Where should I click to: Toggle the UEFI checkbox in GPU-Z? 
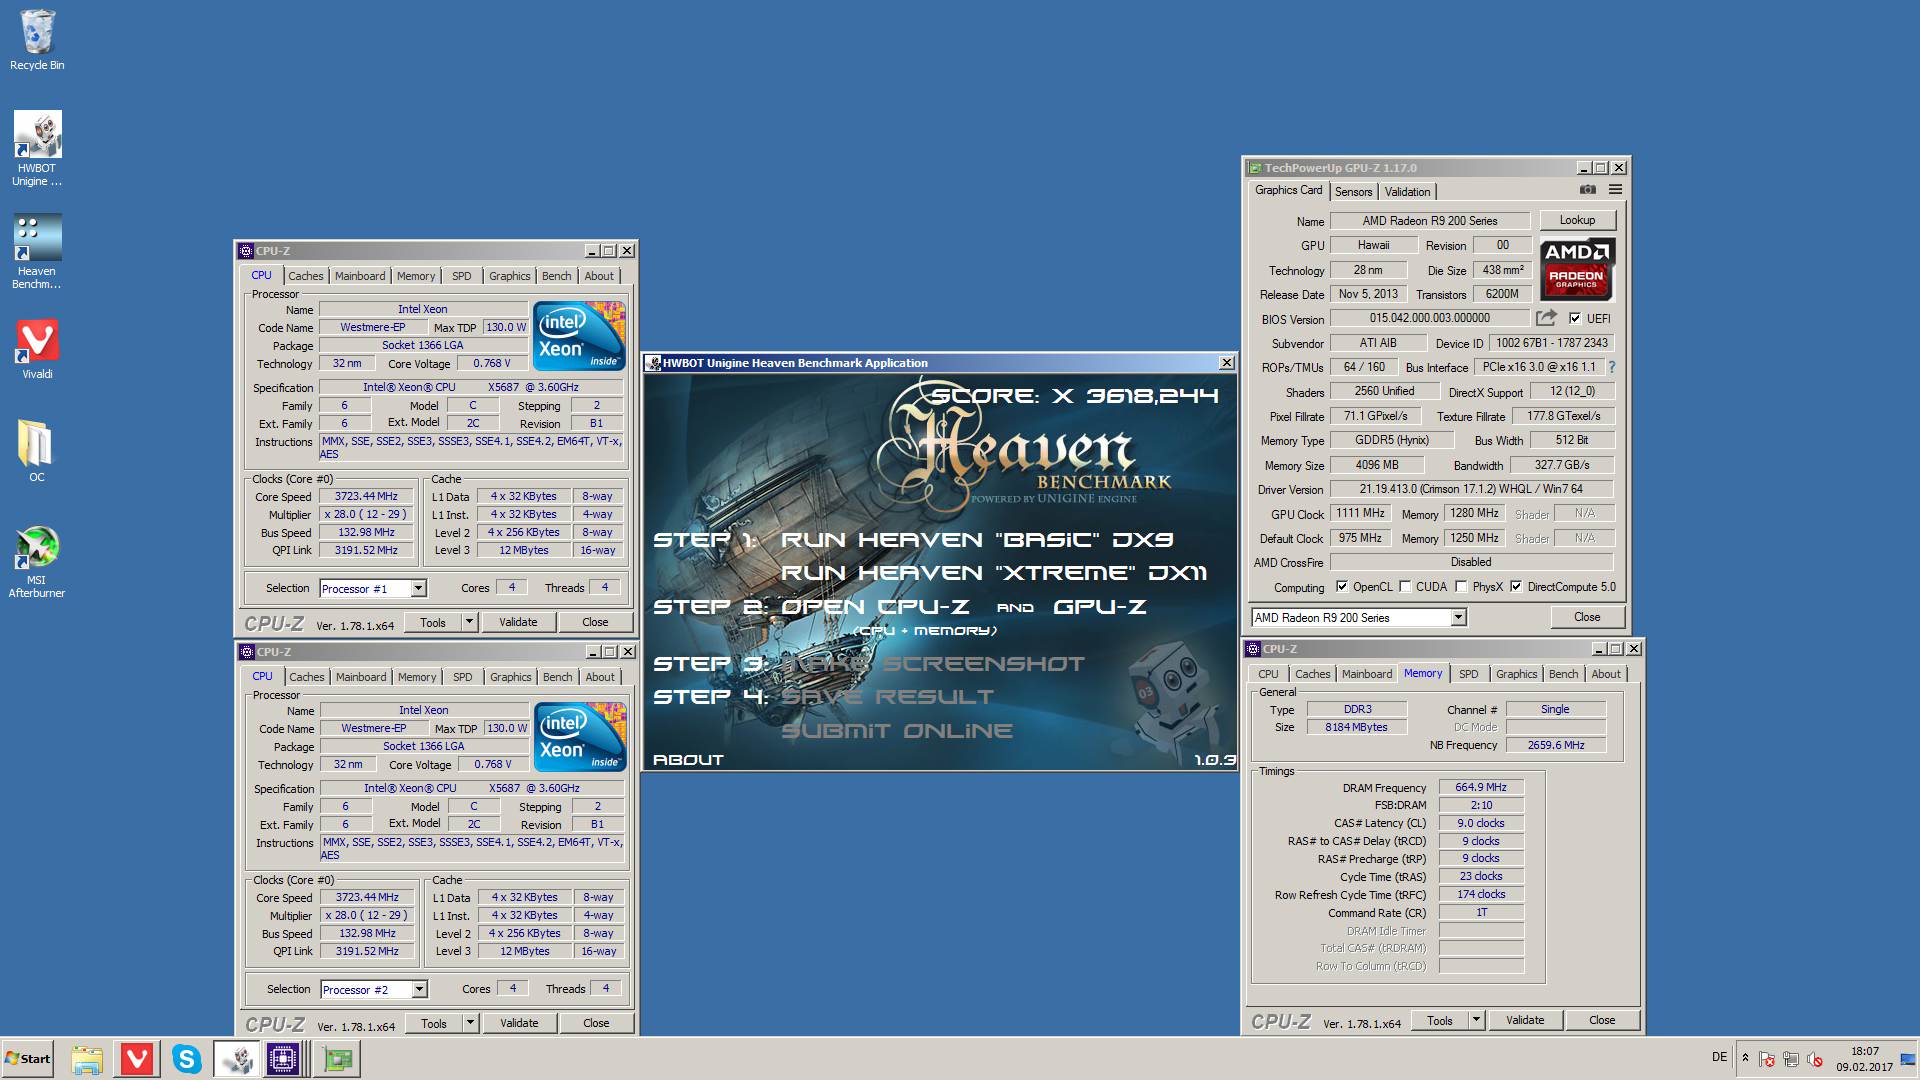(x=1575, y=318)
